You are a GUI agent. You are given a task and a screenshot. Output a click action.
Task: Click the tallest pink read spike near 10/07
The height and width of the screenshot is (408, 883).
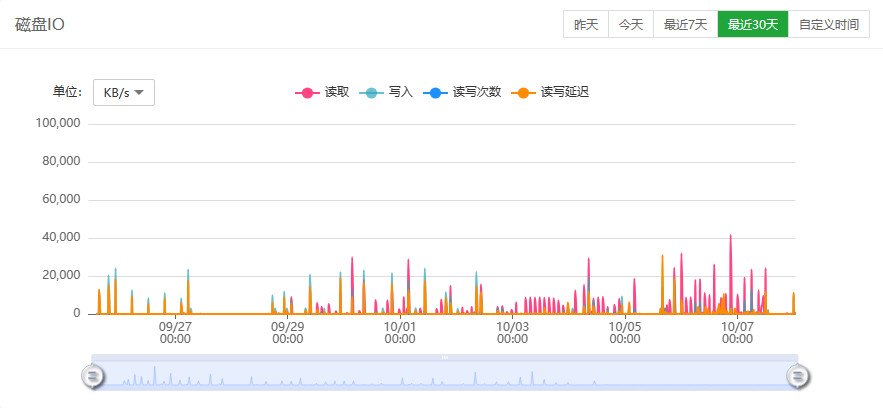point(730,273)
